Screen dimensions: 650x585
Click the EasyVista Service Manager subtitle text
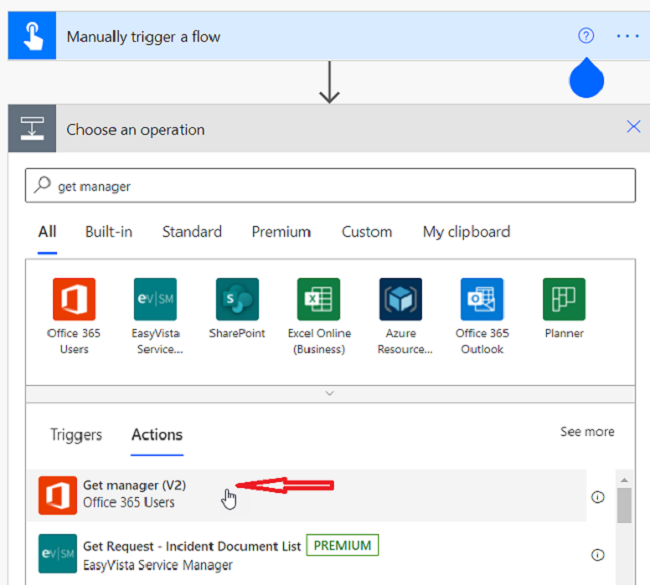pos(158,565)
